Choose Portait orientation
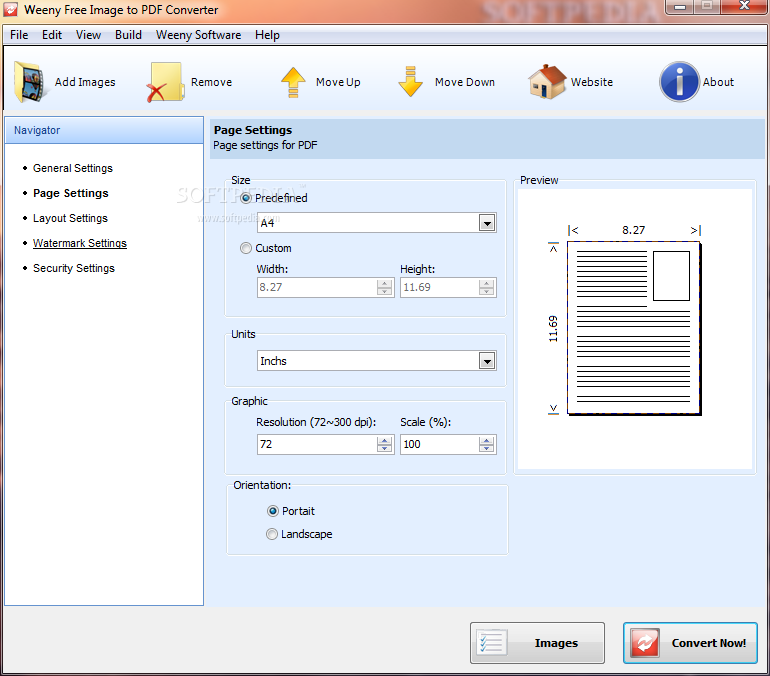The image size is (770, 676). pyautogui.click(x=273, y=511)
